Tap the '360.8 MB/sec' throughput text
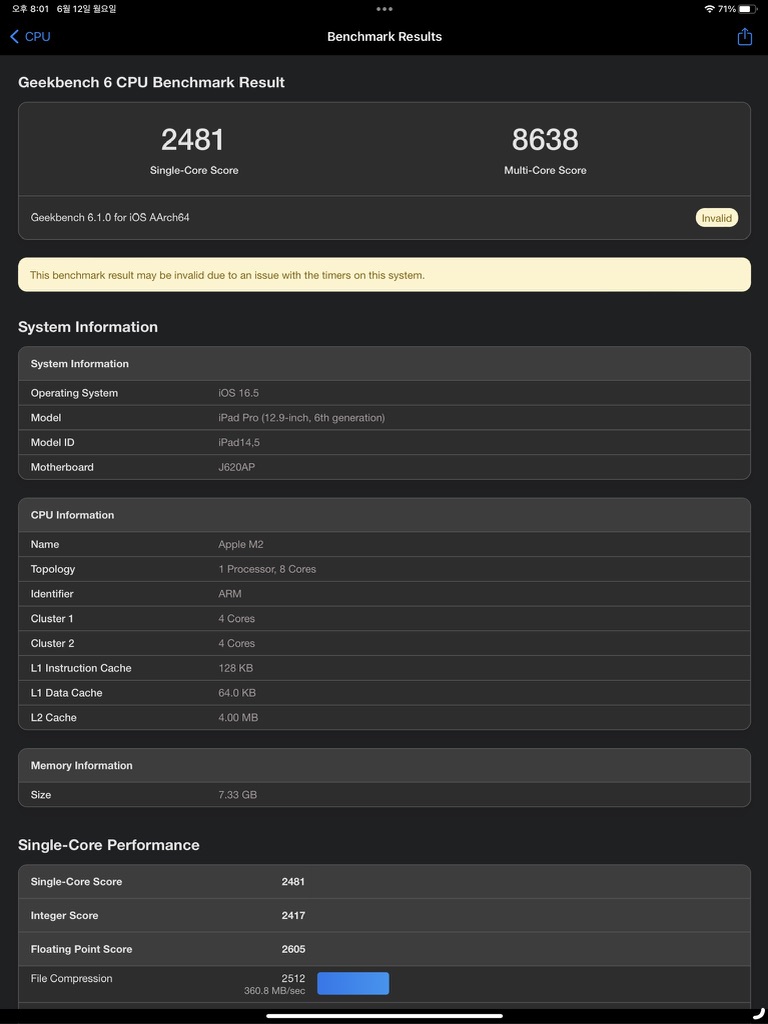Screen dimensions: 768x1024 point(274,991)
